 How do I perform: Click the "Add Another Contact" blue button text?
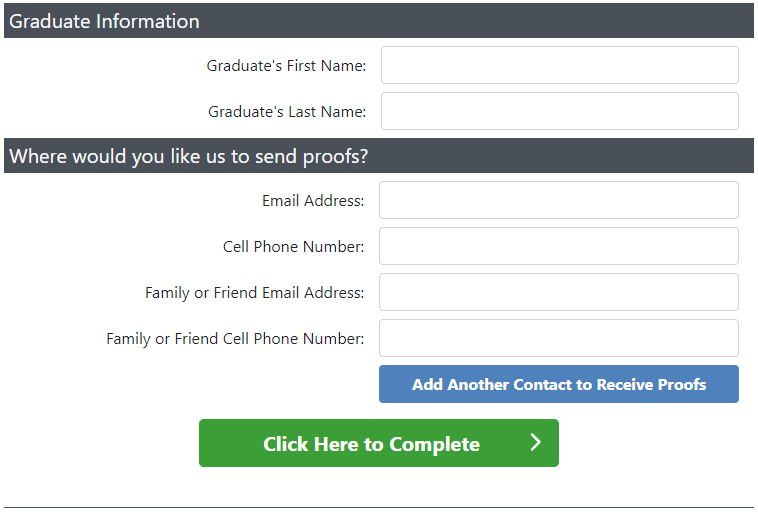point(559,384)
